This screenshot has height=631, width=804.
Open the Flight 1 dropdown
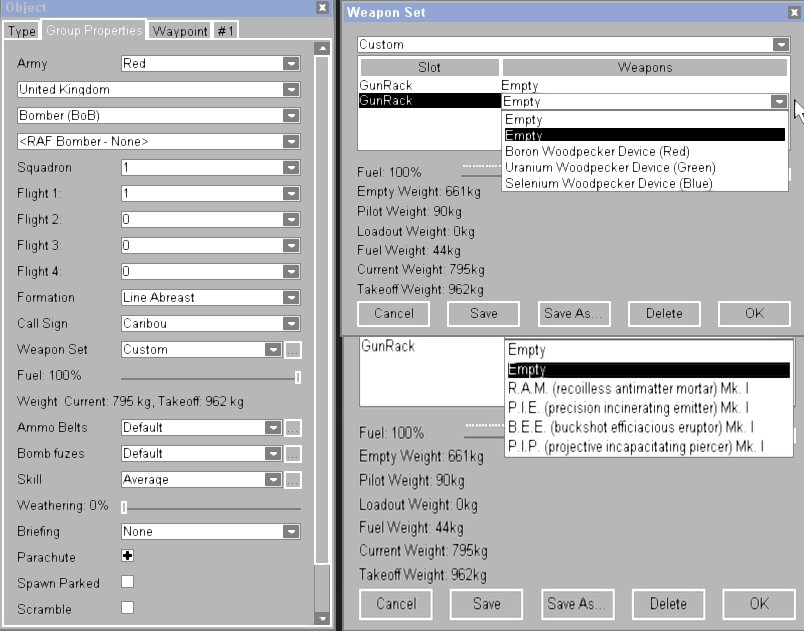coord(210,194)
